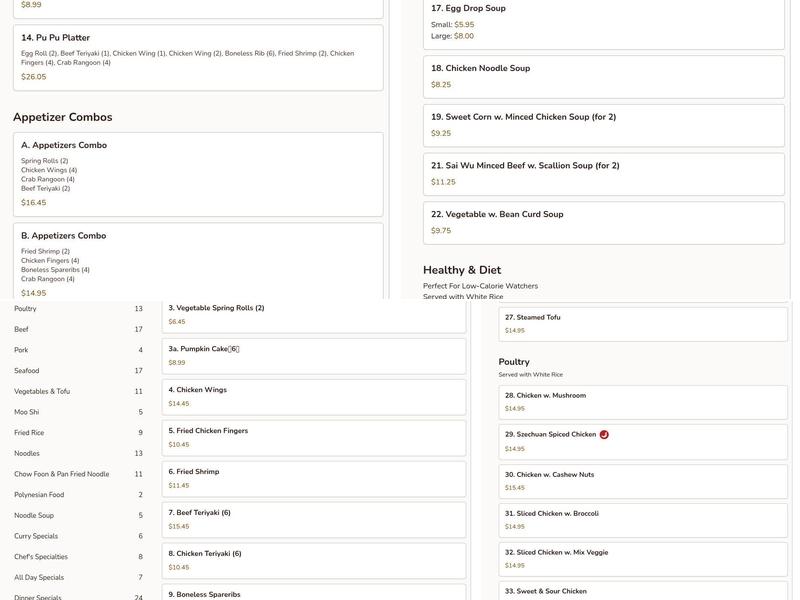Click the spicy pepper icon beside Szechuan Spiced Chicken
This screenshot has width=800, height=600.
coord(604,435)
